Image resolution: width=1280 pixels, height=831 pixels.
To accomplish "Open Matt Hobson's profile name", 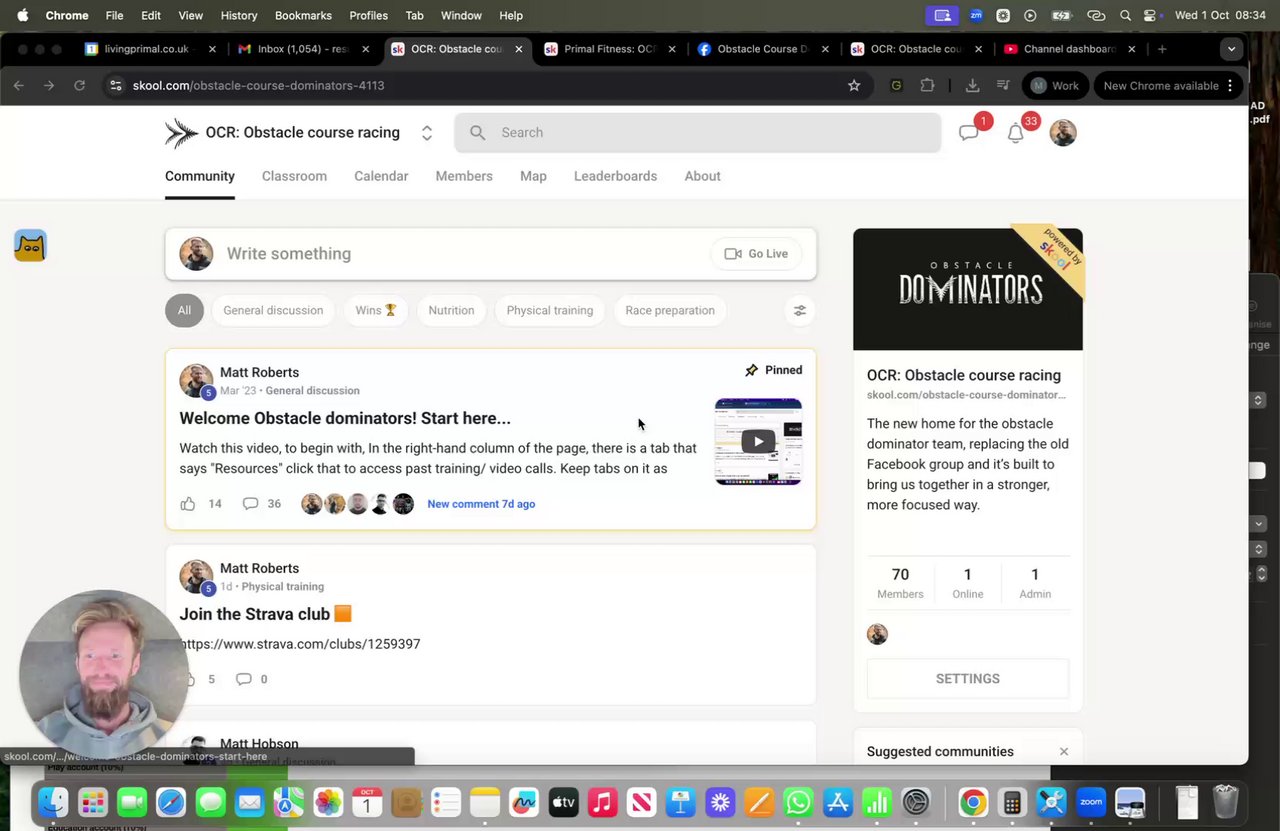I will (259, 744).
